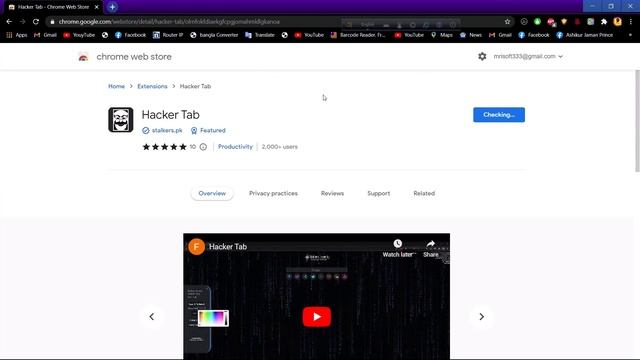
Task: Open the Related tab
Action: (424, 193)
